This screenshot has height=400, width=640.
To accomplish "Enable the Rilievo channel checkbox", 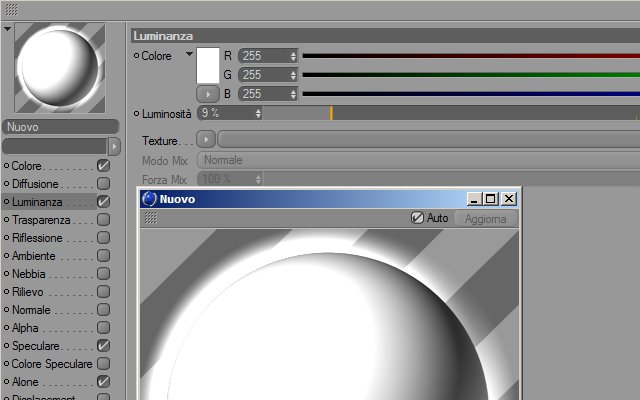I will pyautogui.click(x=103, y=291).
